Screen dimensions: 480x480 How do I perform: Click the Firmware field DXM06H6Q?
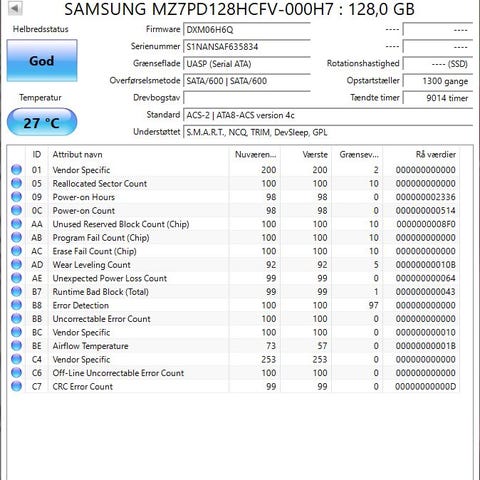click(x=247, y=30)
